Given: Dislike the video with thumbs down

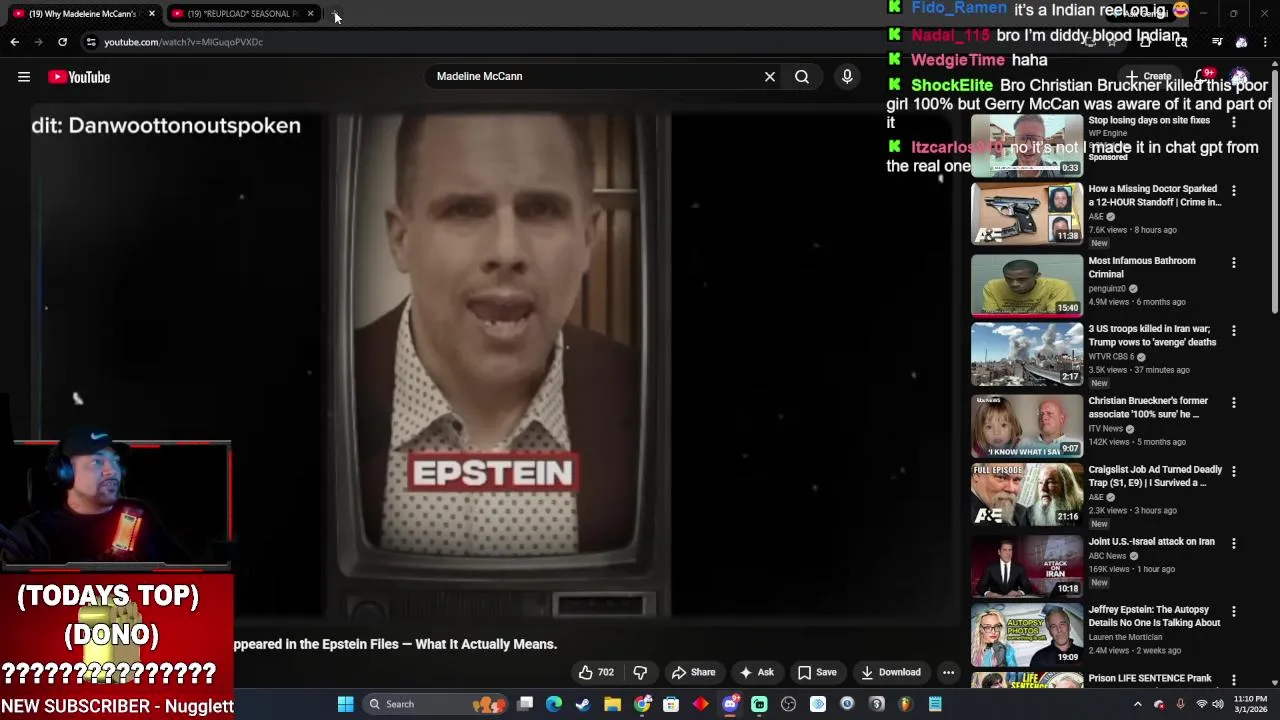Looking at the screenshot, I should coord(640,672).
